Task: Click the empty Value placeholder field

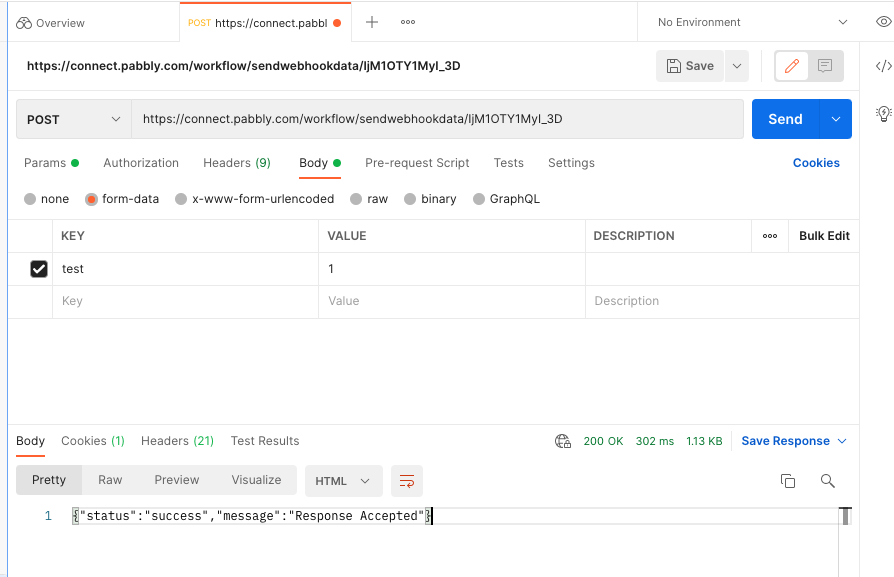Action: point(452,302)
